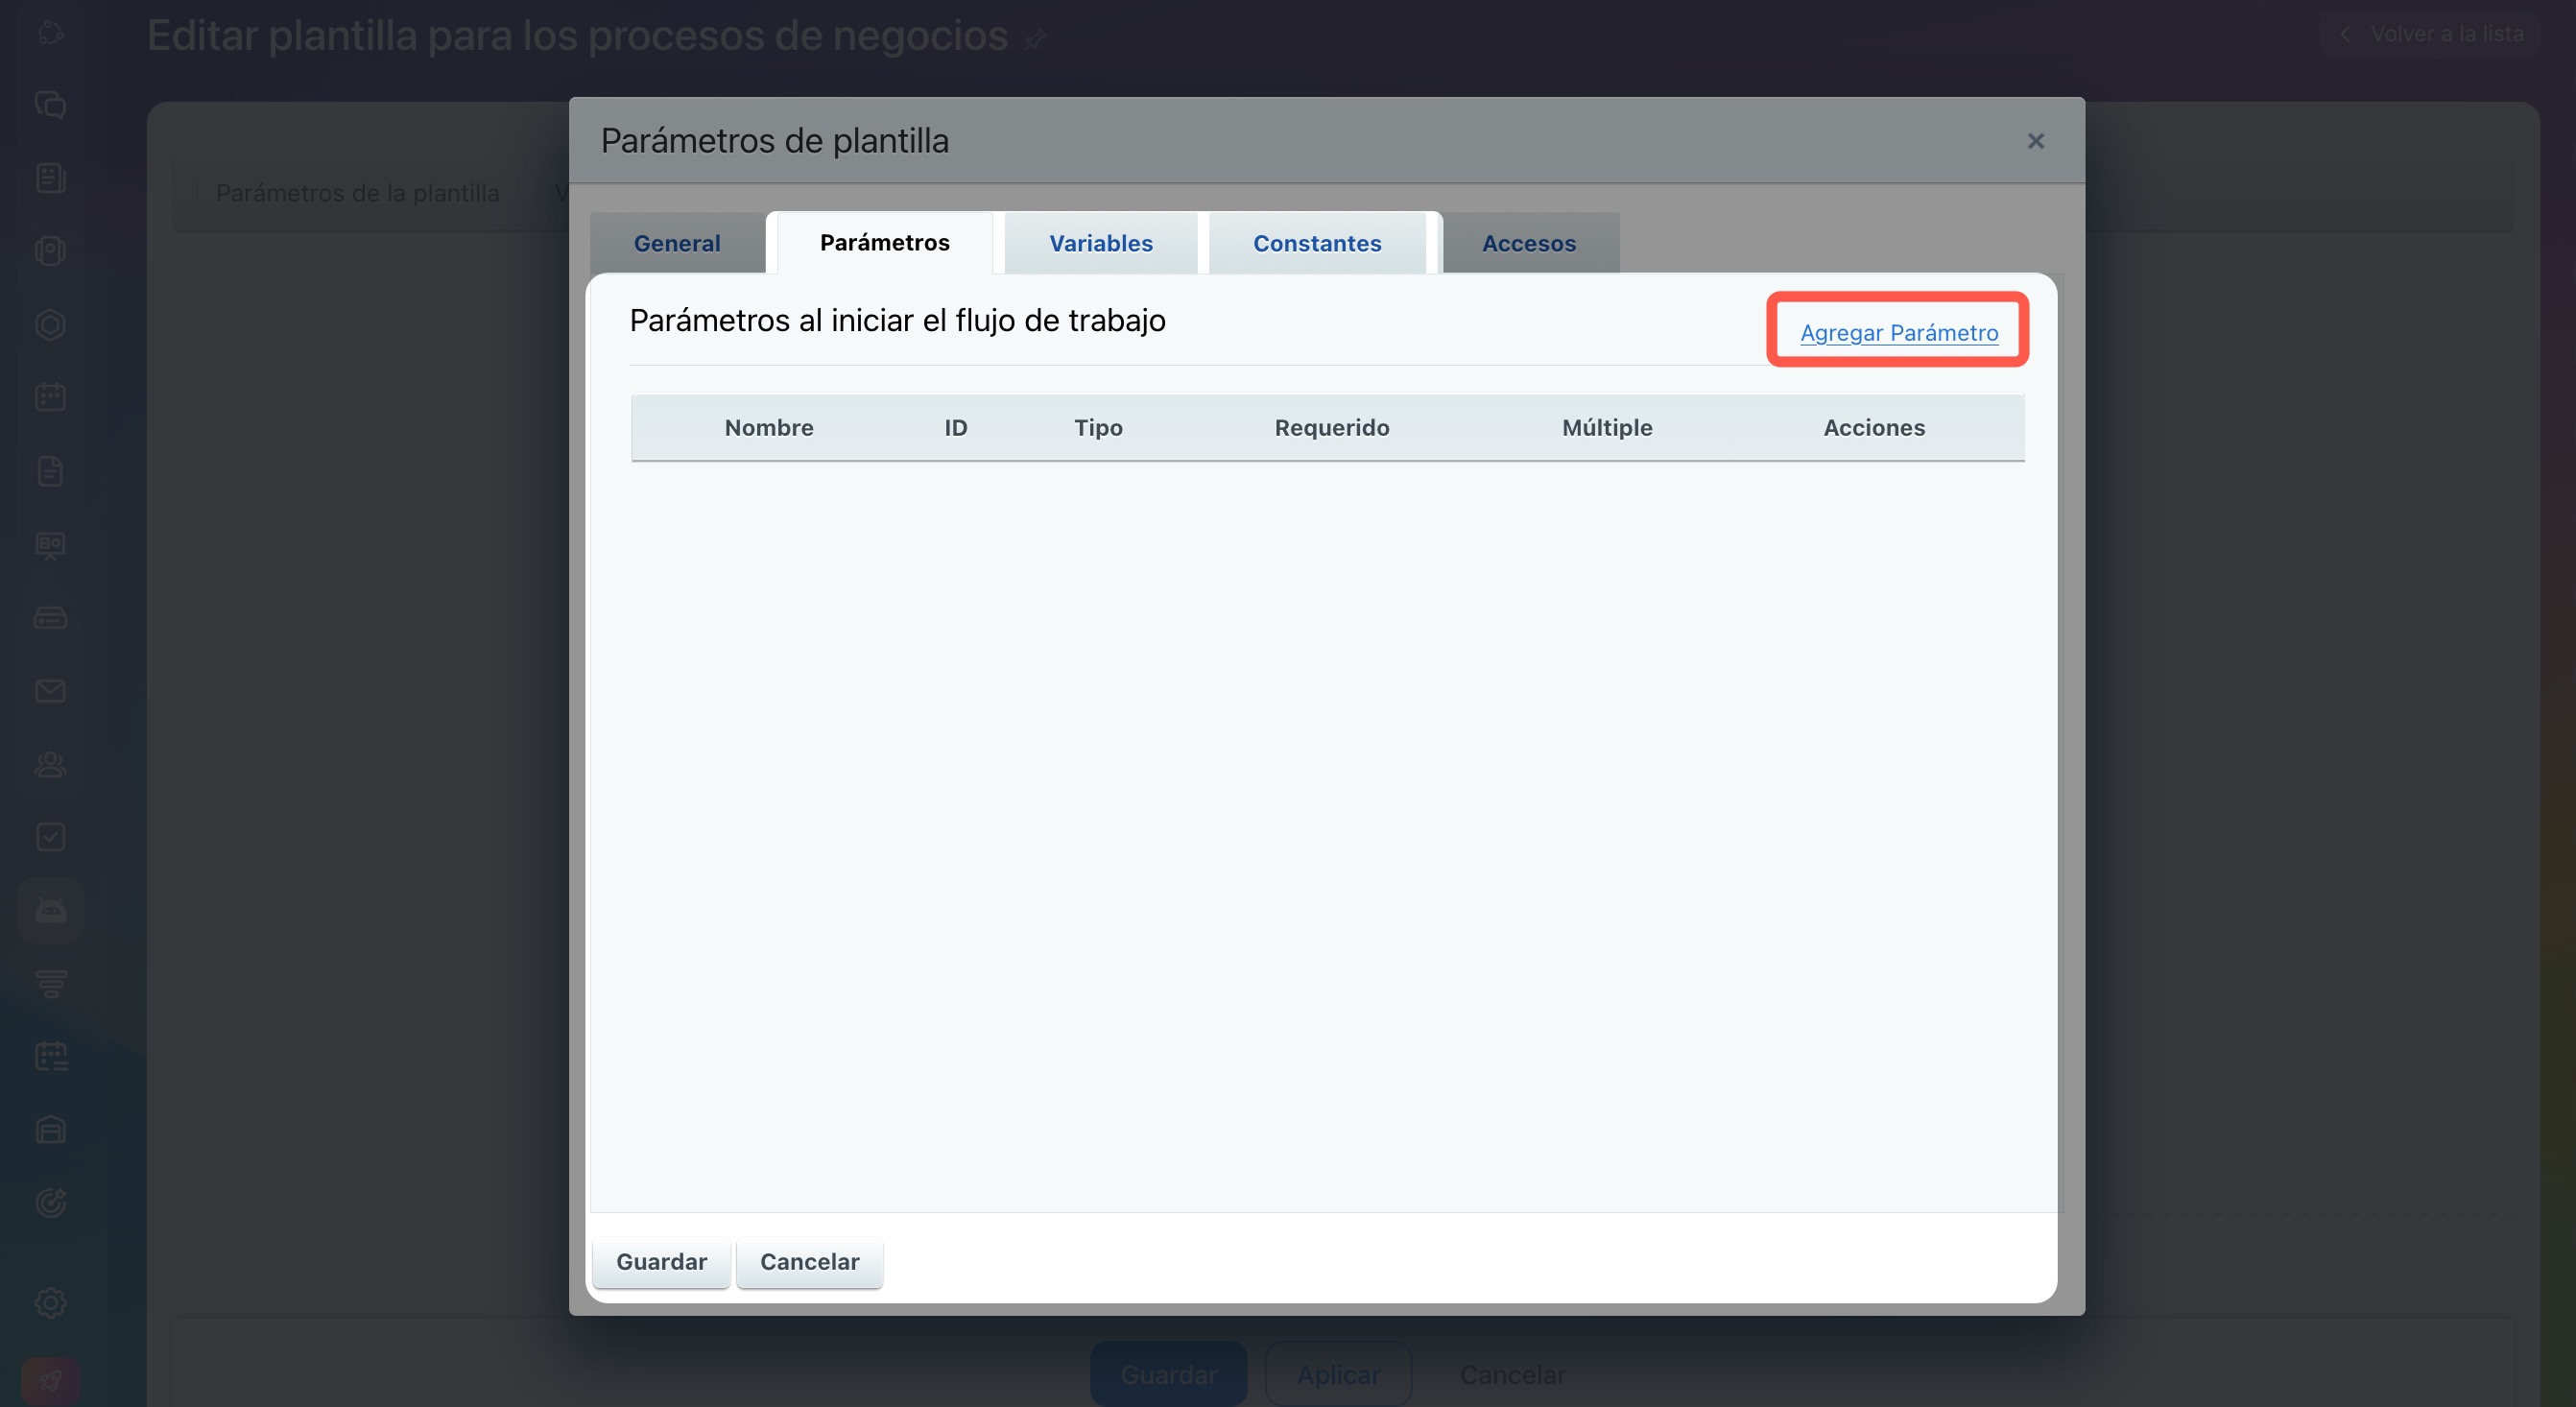The image size is (2576, 1407).
Task: Click the funnel filter sidebar icon
Action: pyautogui.click(x=50, y=984)
